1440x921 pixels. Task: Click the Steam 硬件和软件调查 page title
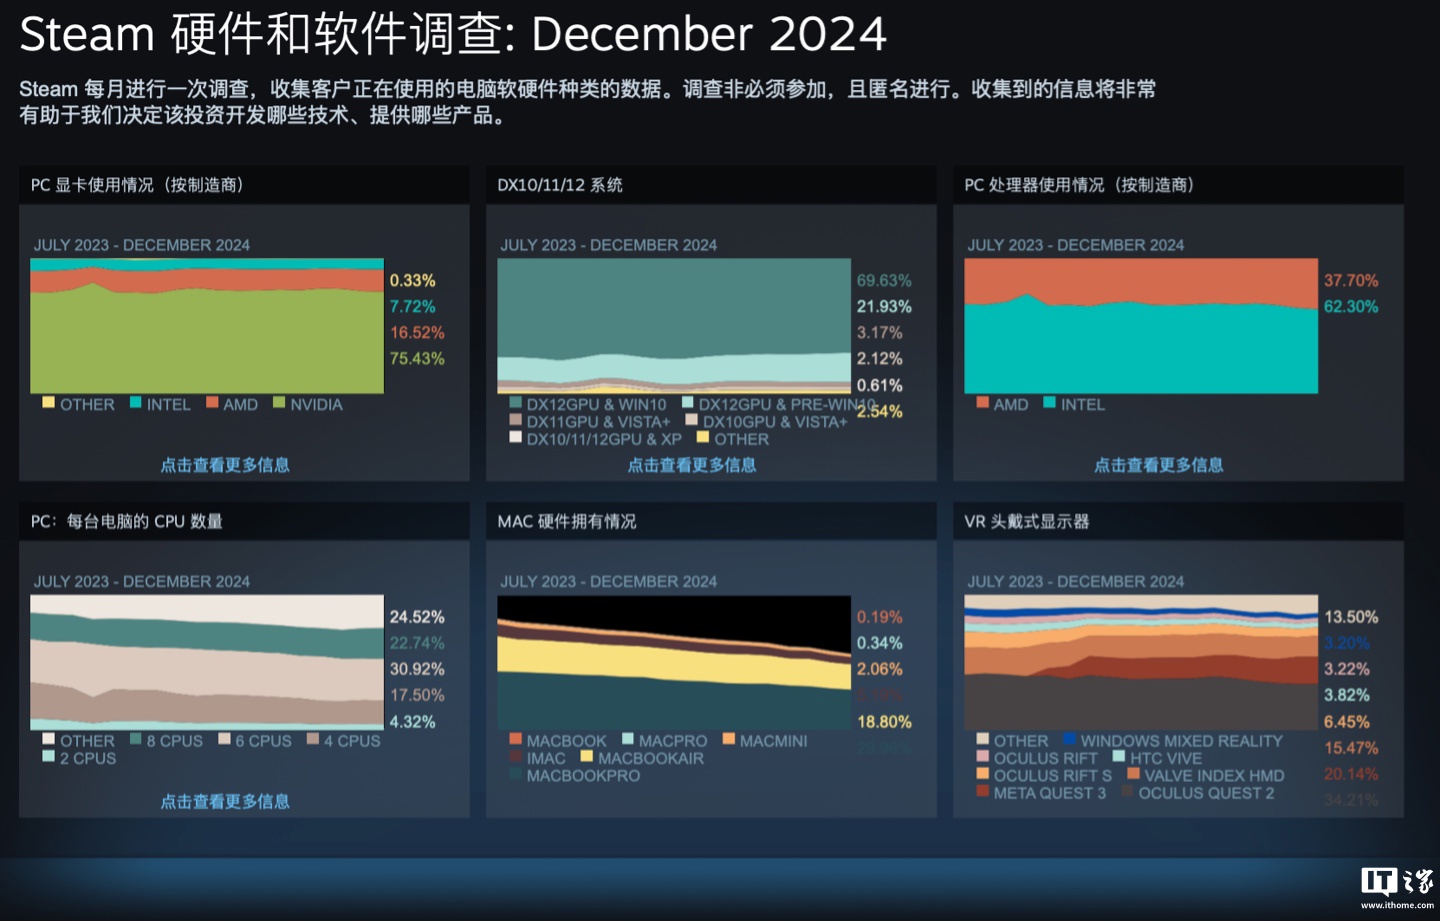click(x=453, y=34)
